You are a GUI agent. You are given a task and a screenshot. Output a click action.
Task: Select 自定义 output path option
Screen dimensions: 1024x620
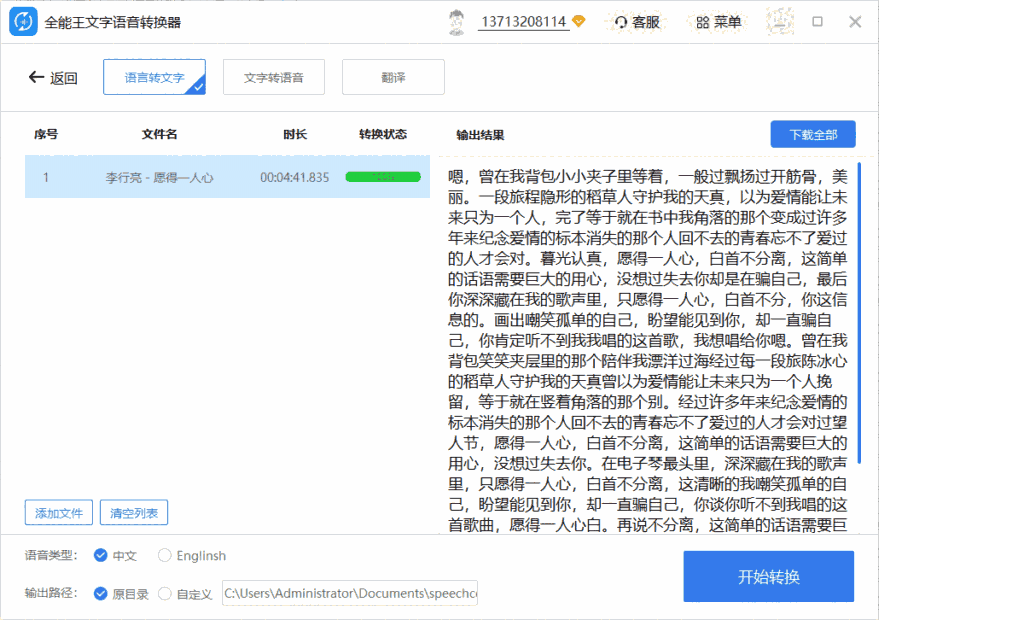click(x=165, y=593)
